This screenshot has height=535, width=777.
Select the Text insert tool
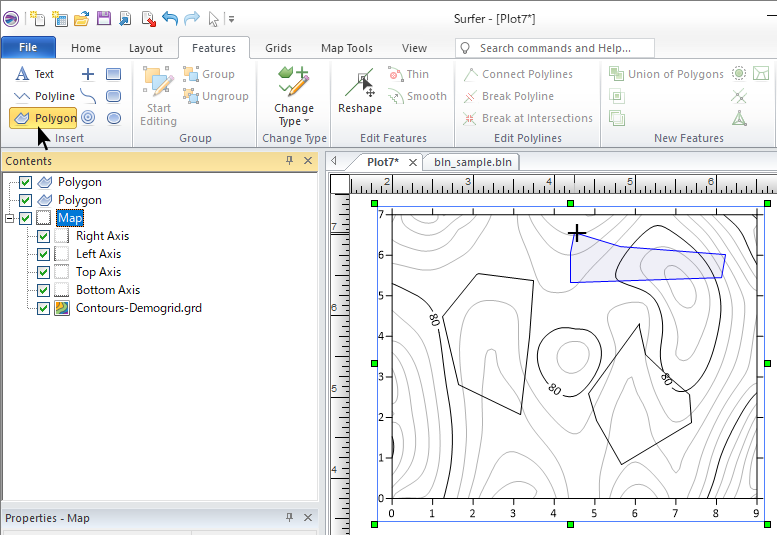pyautogui.click(x=35, y=74)
